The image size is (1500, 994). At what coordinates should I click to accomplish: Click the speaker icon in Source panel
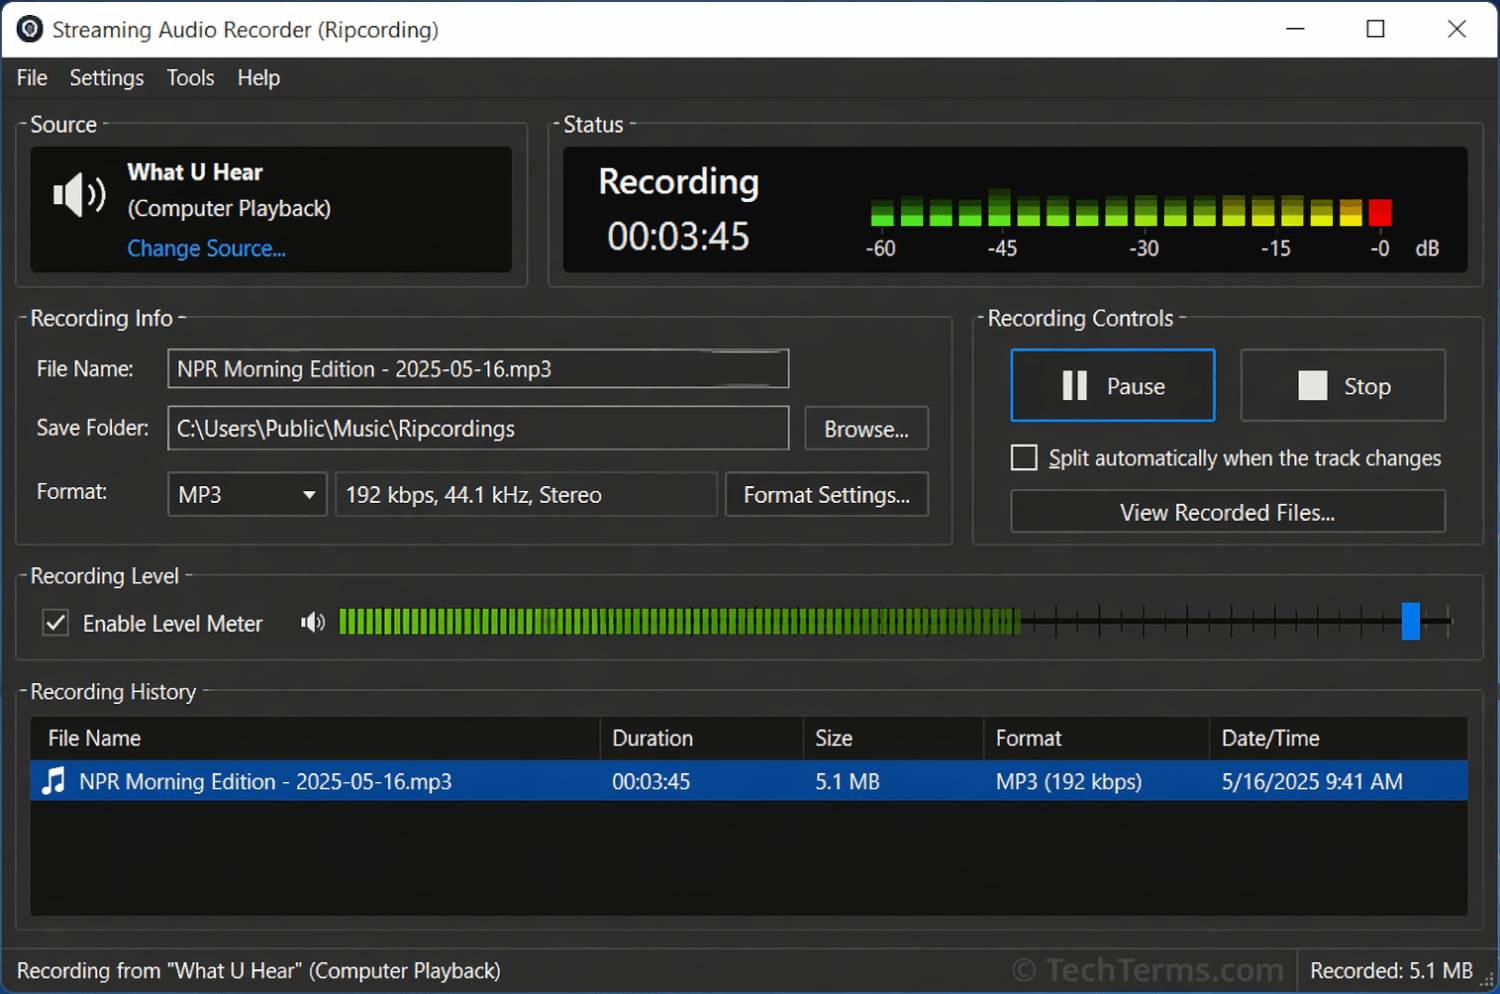pos(79,195)
